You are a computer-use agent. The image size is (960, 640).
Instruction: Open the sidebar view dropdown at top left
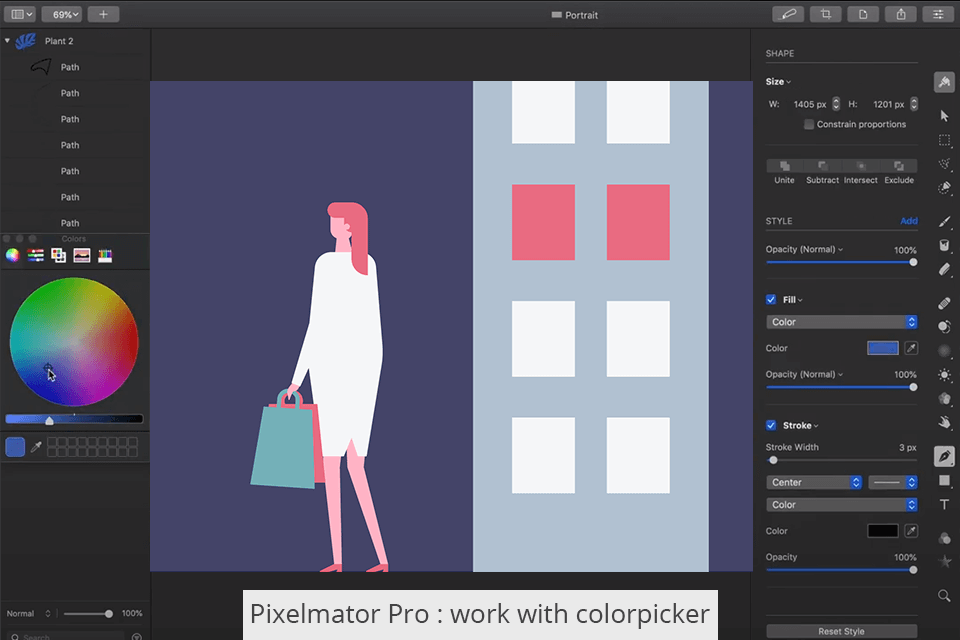21,14
